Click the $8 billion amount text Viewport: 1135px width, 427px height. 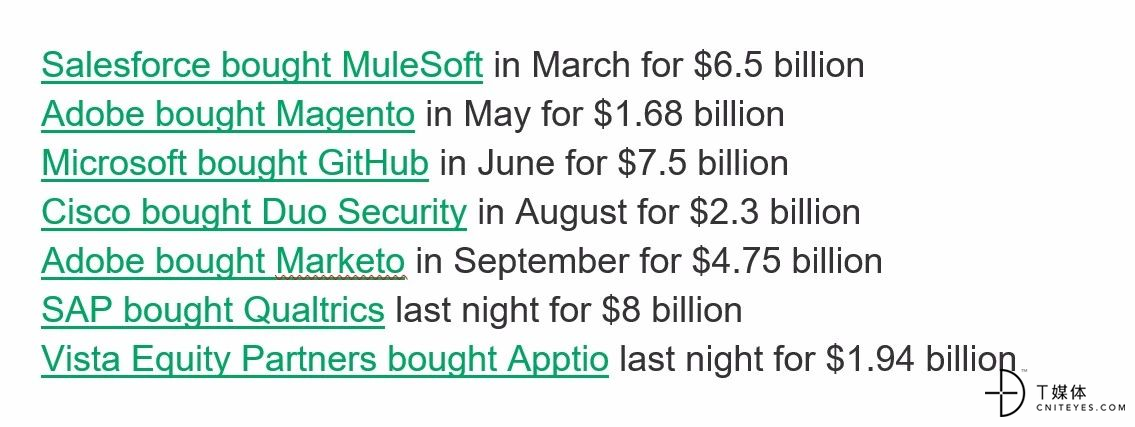pos(672,310)
